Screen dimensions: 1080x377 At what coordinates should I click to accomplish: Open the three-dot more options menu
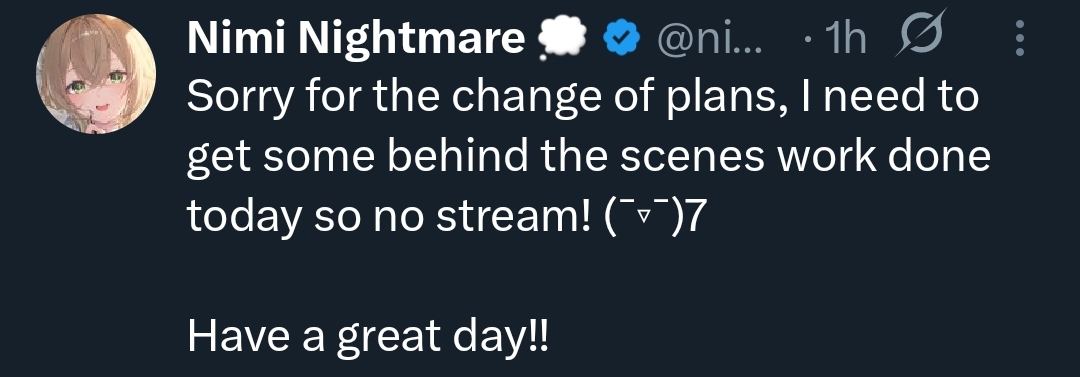coord(1020,39)
